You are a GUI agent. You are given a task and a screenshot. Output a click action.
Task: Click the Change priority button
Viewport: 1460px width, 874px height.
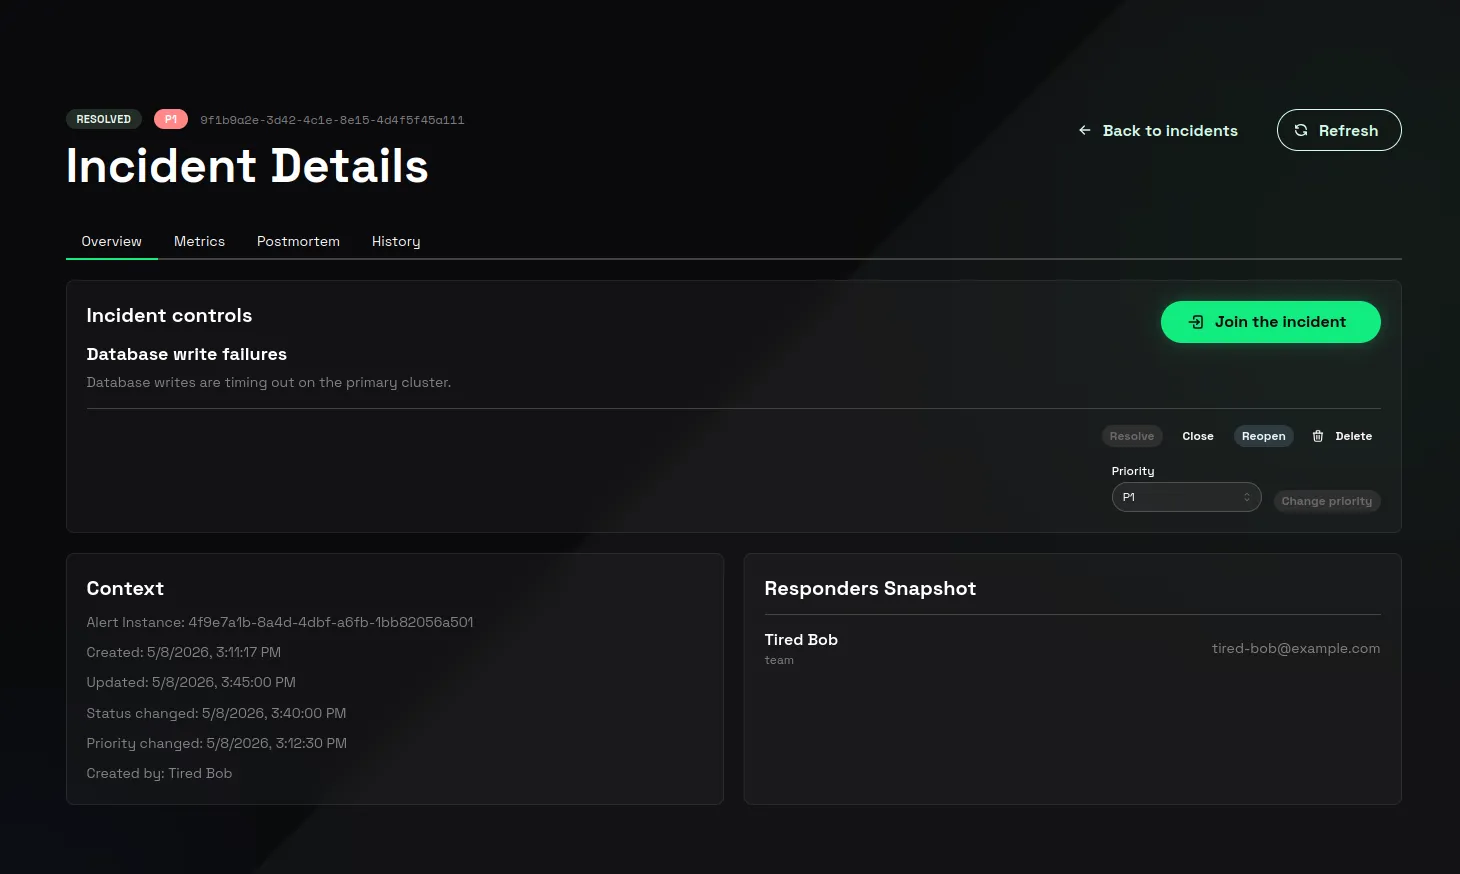click(1327, 501)
